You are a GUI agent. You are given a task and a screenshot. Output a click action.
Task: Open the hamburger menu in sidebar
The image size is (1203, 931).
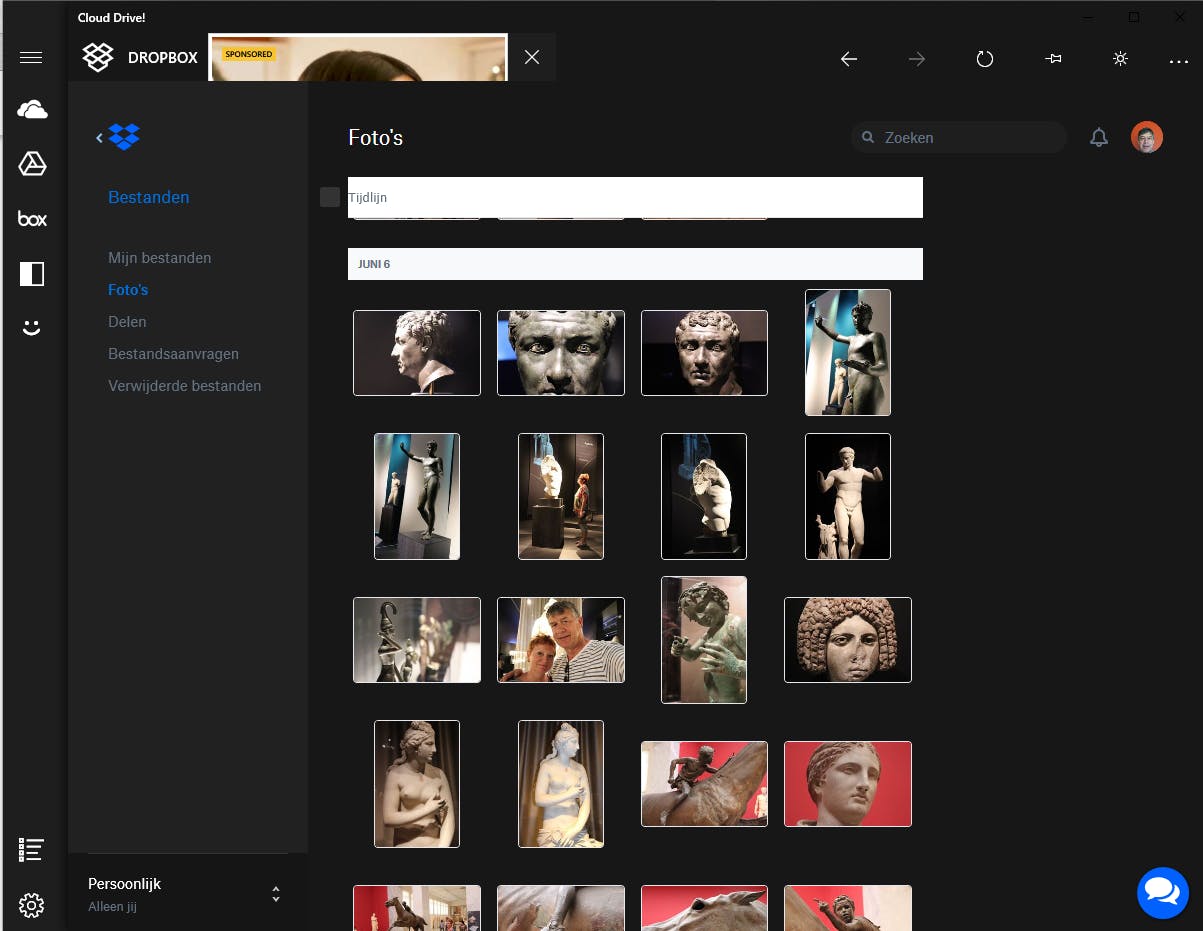[31, 58]
